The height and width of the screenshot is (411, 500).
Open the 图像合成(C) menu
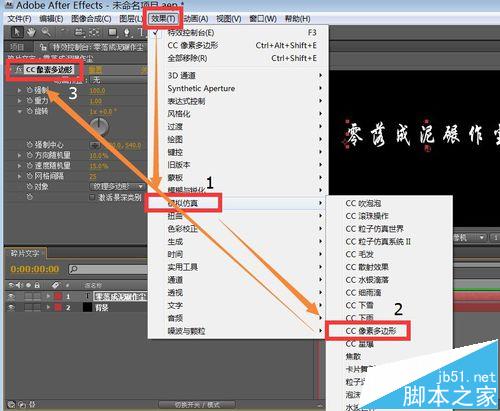tap(91, 19)
